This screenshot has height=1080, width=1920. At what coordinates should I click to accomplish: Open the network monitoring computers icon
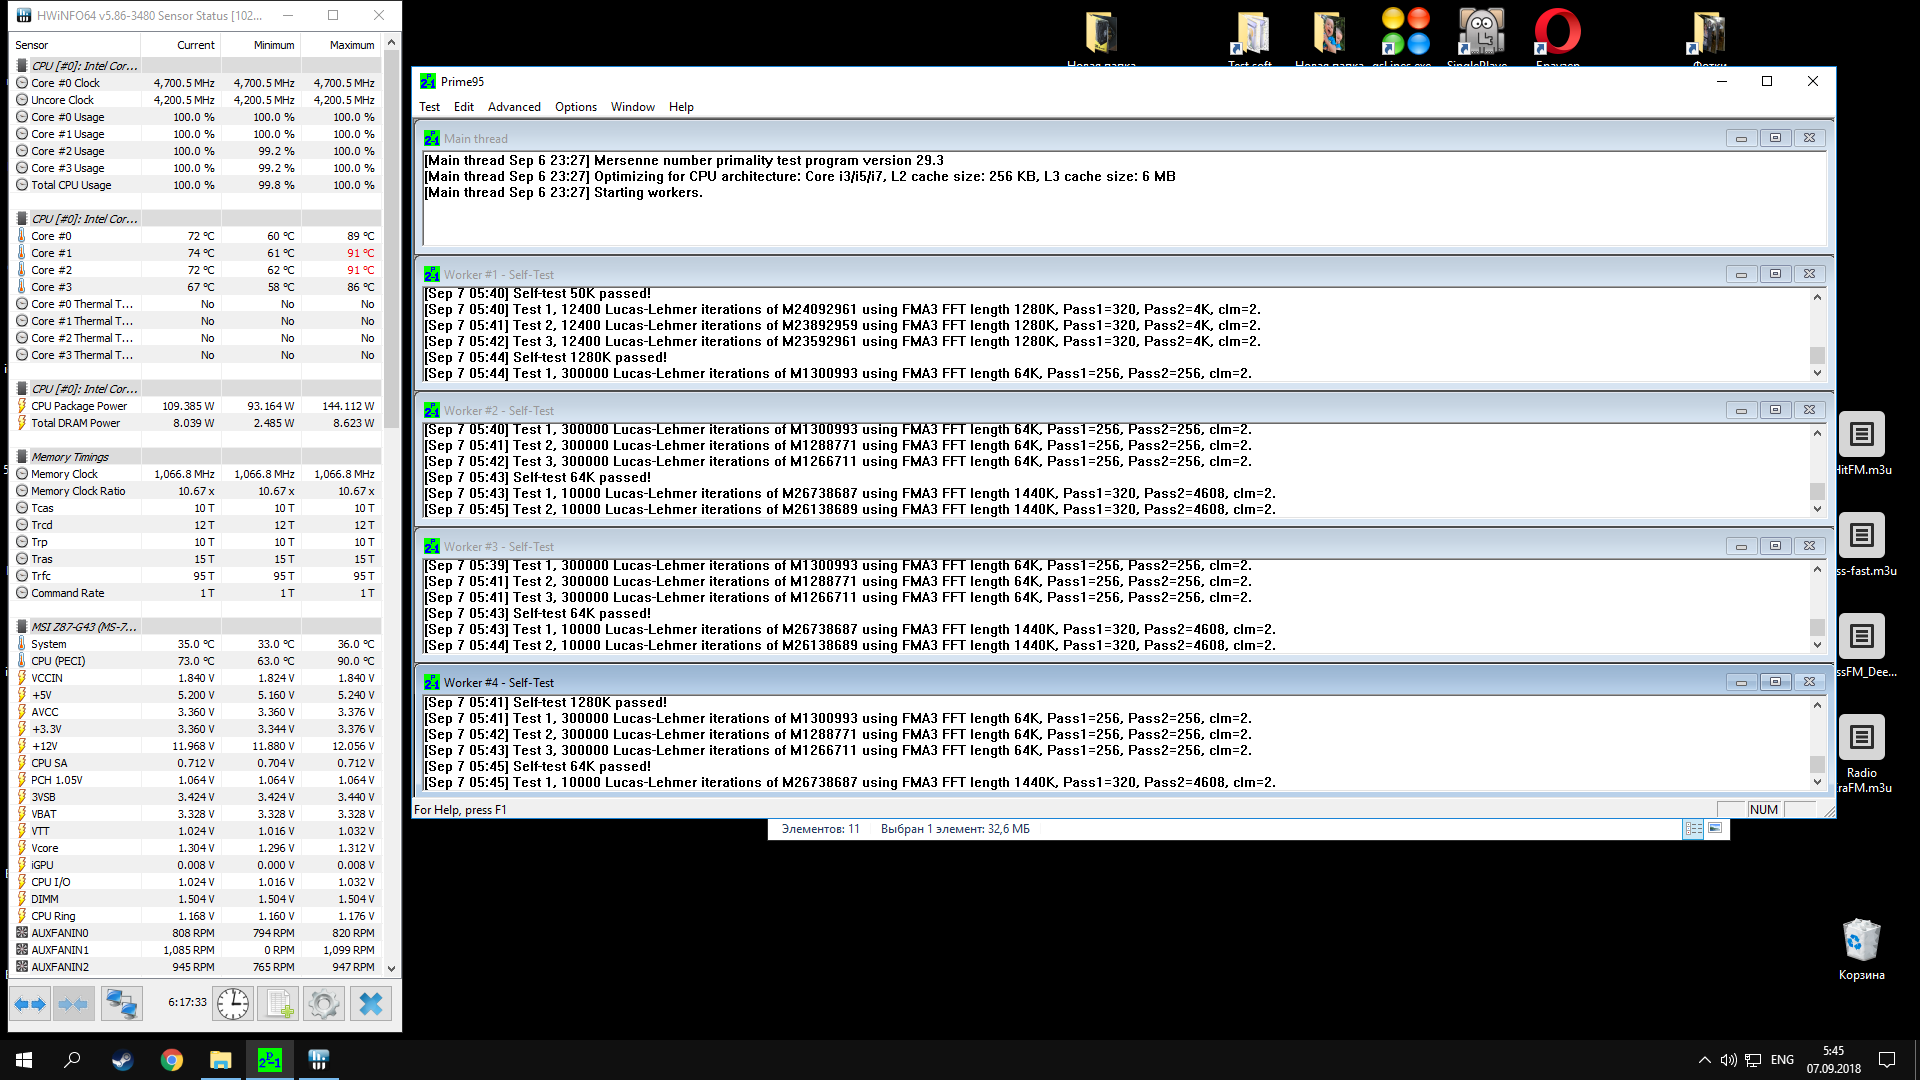(122, 1003)
